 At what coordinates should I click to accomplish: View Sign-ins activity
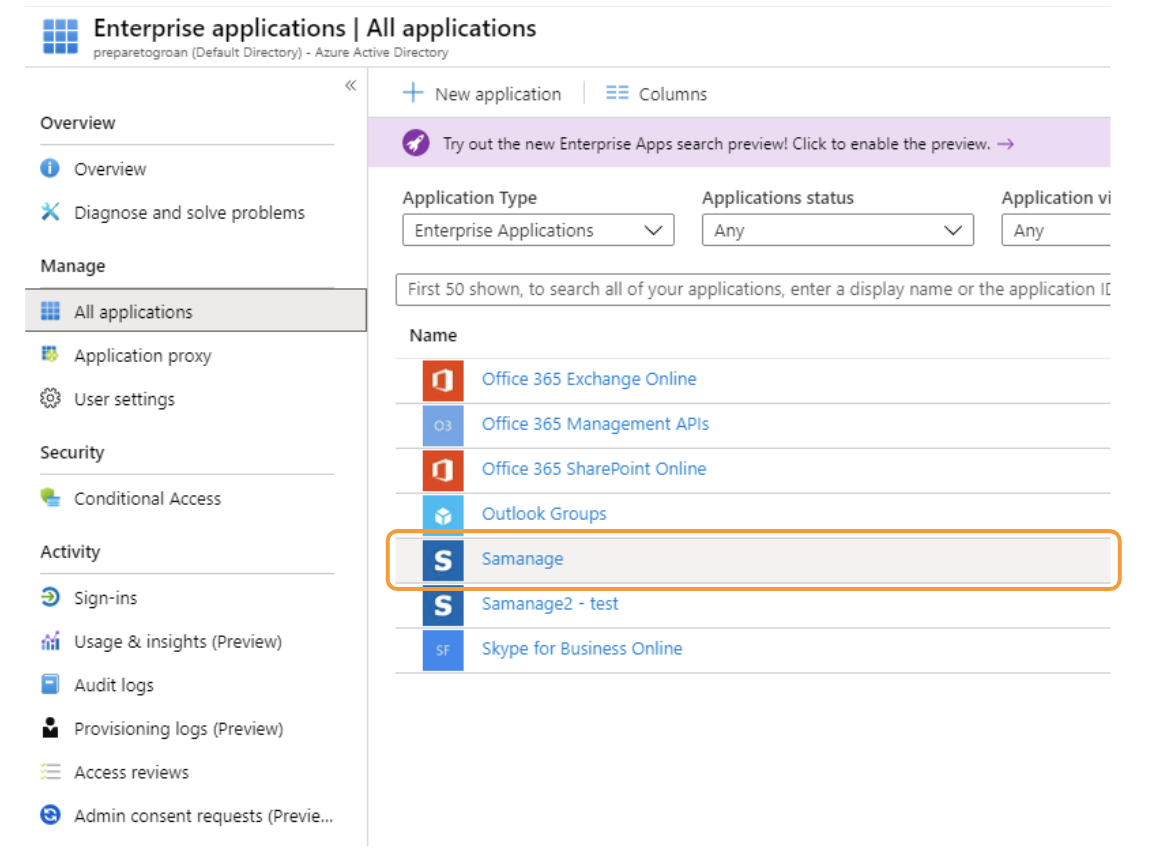106,598
